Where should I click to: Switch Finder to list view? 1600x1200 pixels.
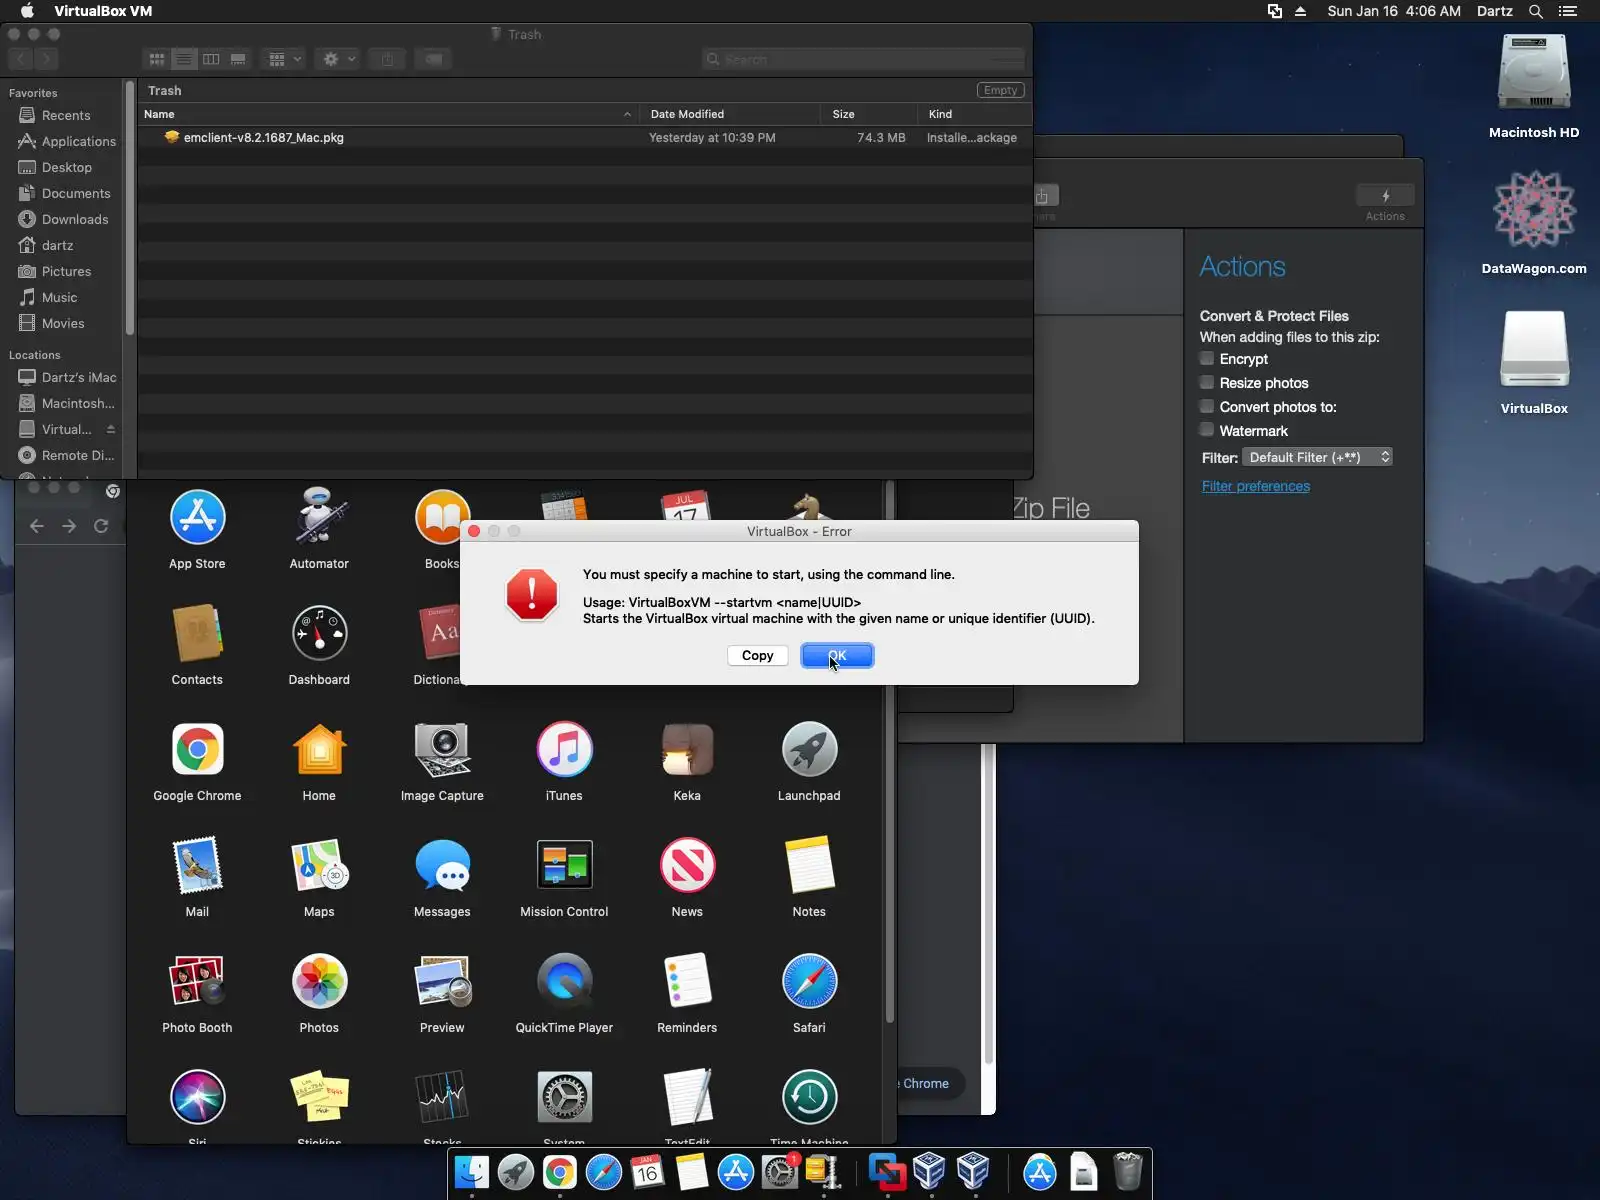click(x=184, y=59)
